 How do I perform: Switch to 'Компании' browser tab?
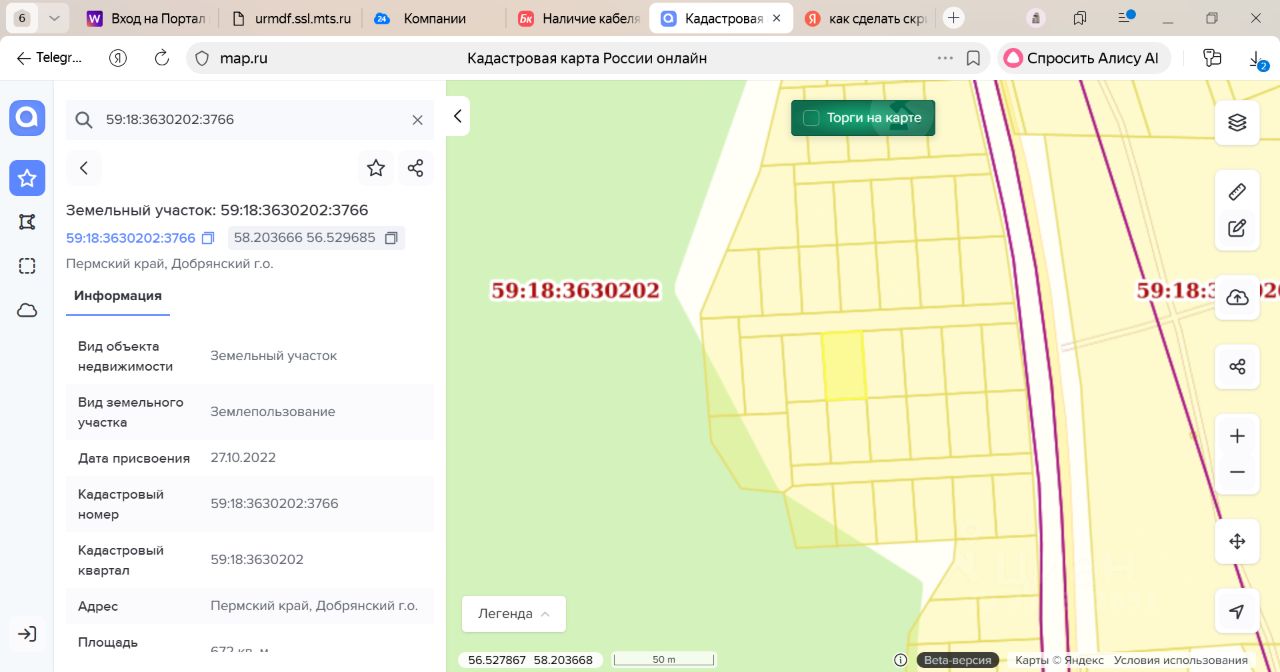[x=434, y=18]
